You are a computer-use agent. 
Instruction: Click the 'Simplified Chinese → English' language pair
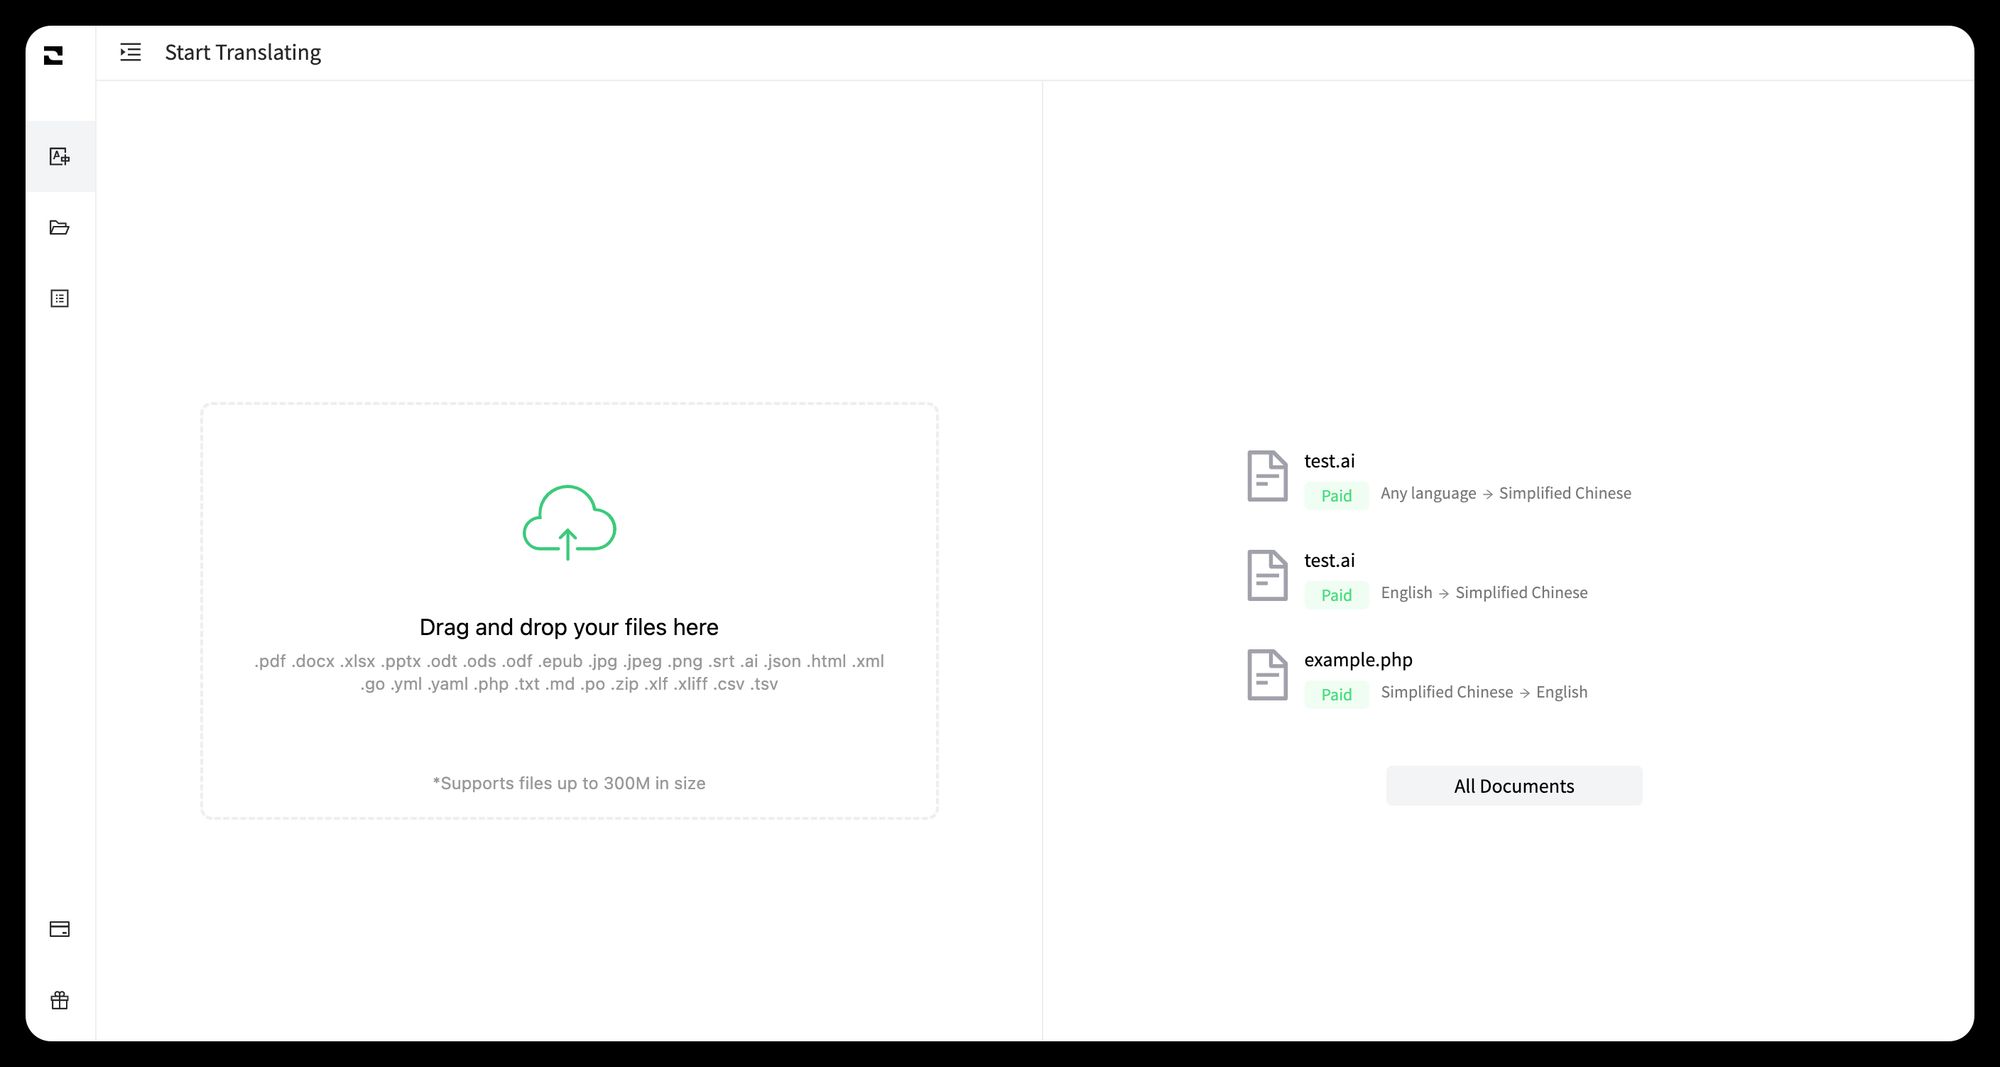pos(1484,692)
